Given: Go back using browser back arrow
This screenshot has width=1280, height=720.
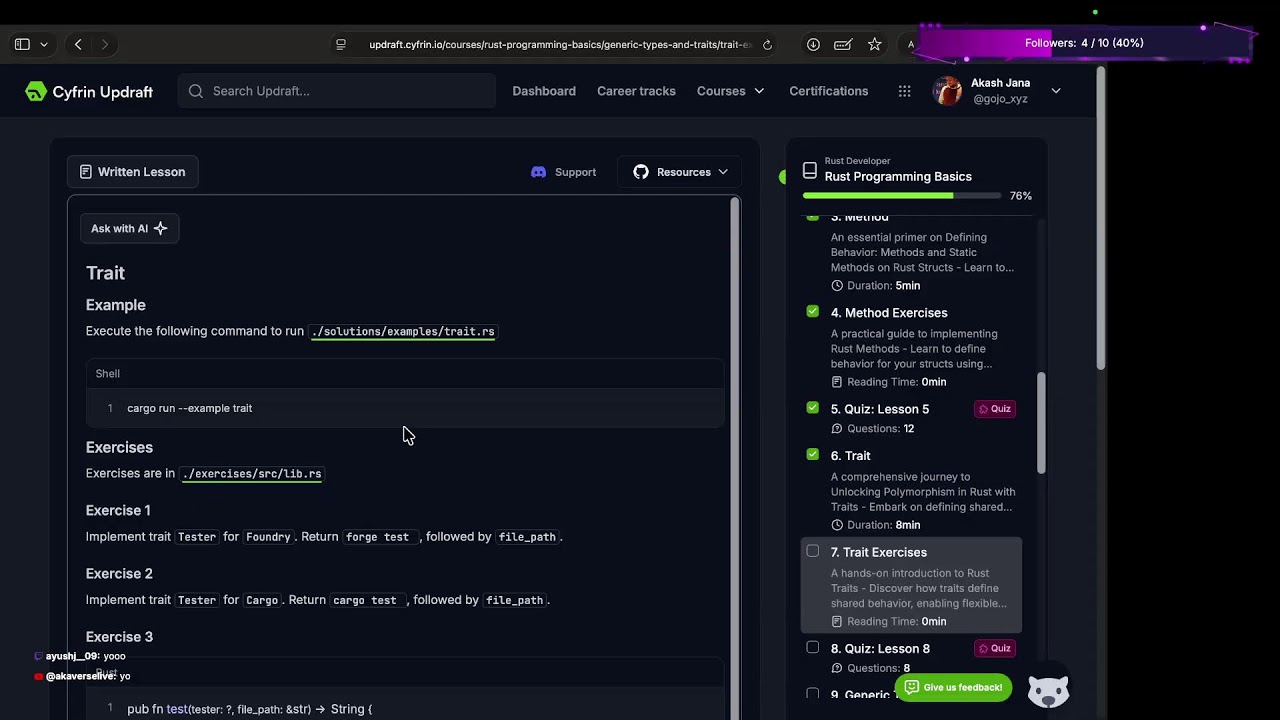Looking at the screenshot, I should click(78, 44).
